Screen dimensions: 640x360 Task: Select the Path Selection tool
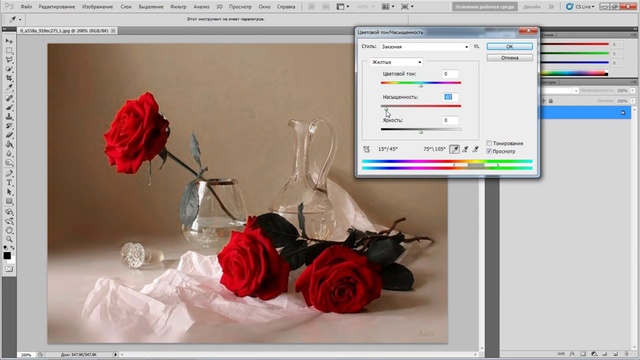pyautogui.click(x=9, y=192)
